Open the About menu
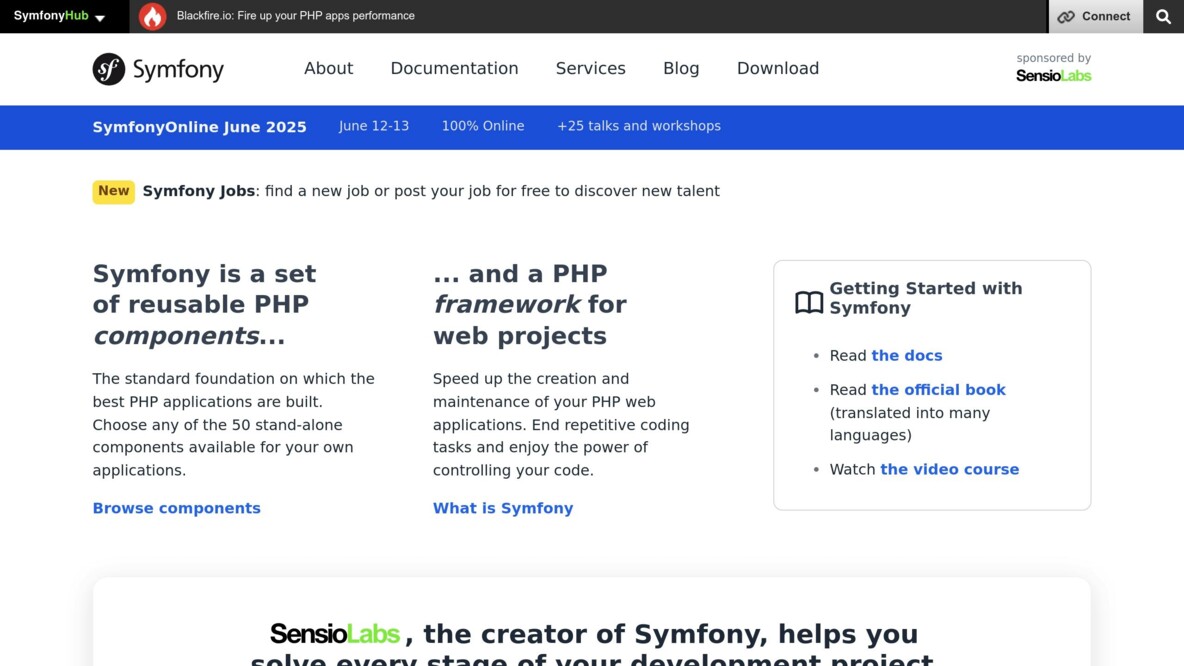 (328, 68)
